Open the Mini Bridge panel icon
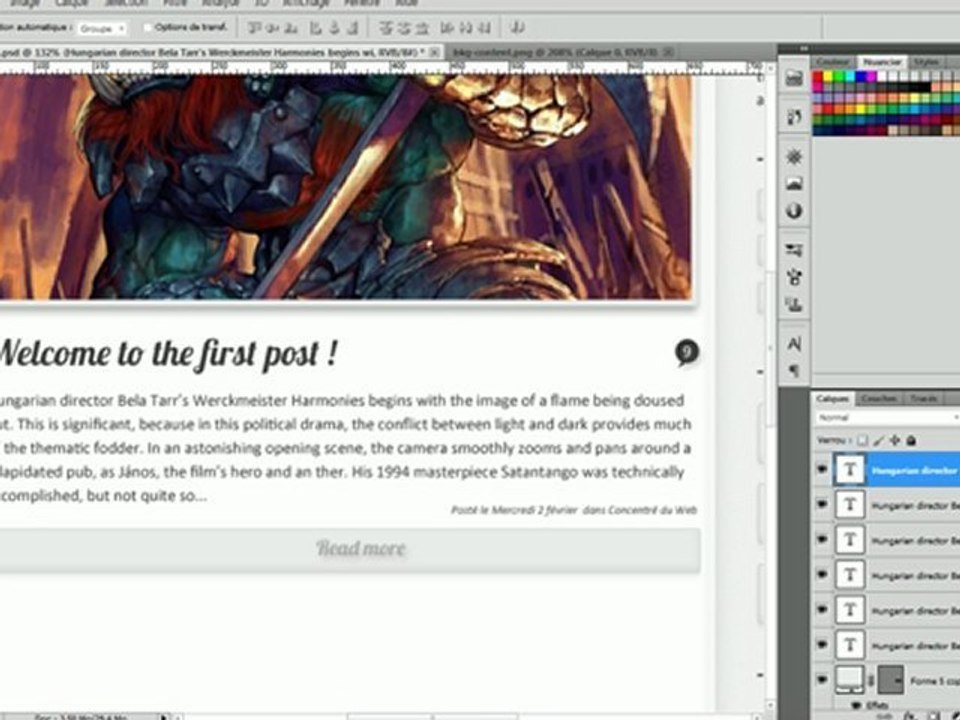Screen dimensions: 960x720 click(794, 78)
